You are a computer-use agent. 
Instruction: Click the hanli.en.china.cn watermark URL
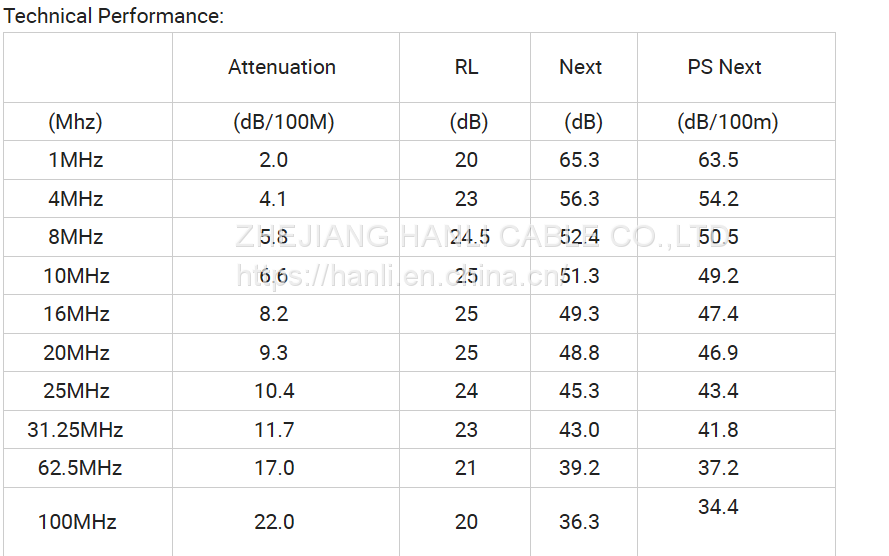tap(400, 277)
